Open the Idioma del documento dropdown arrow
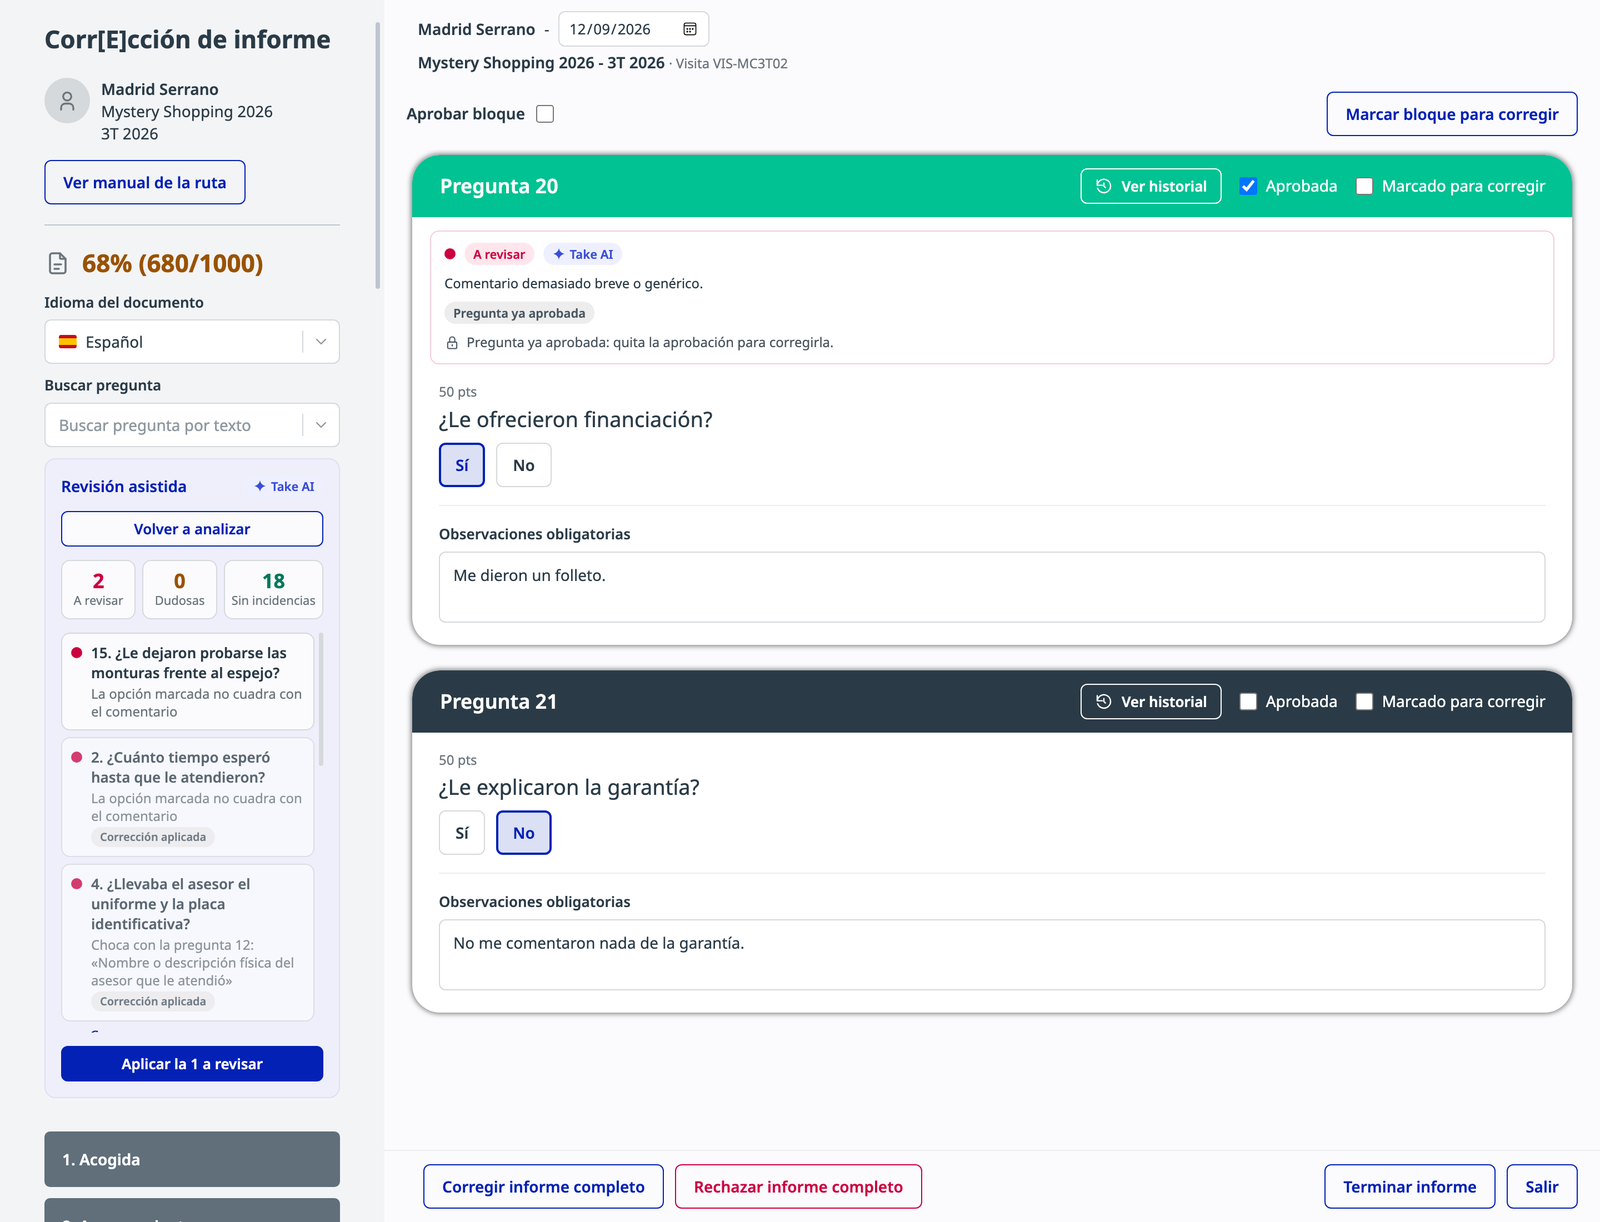1600x1222 pixels. [x=321, y=342]
